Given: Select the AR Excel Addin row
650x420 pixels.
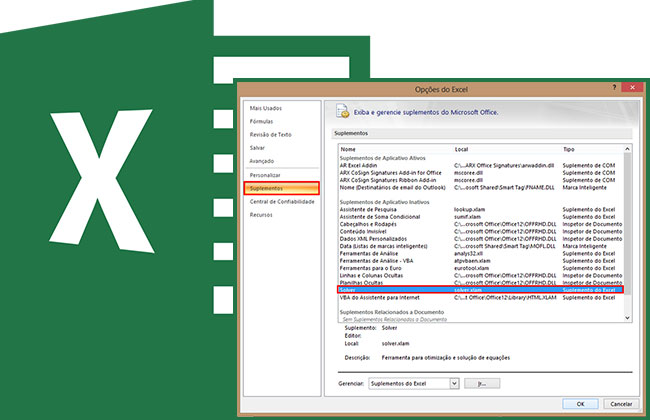Looking at the screenshot, I should tap(481, 165).
